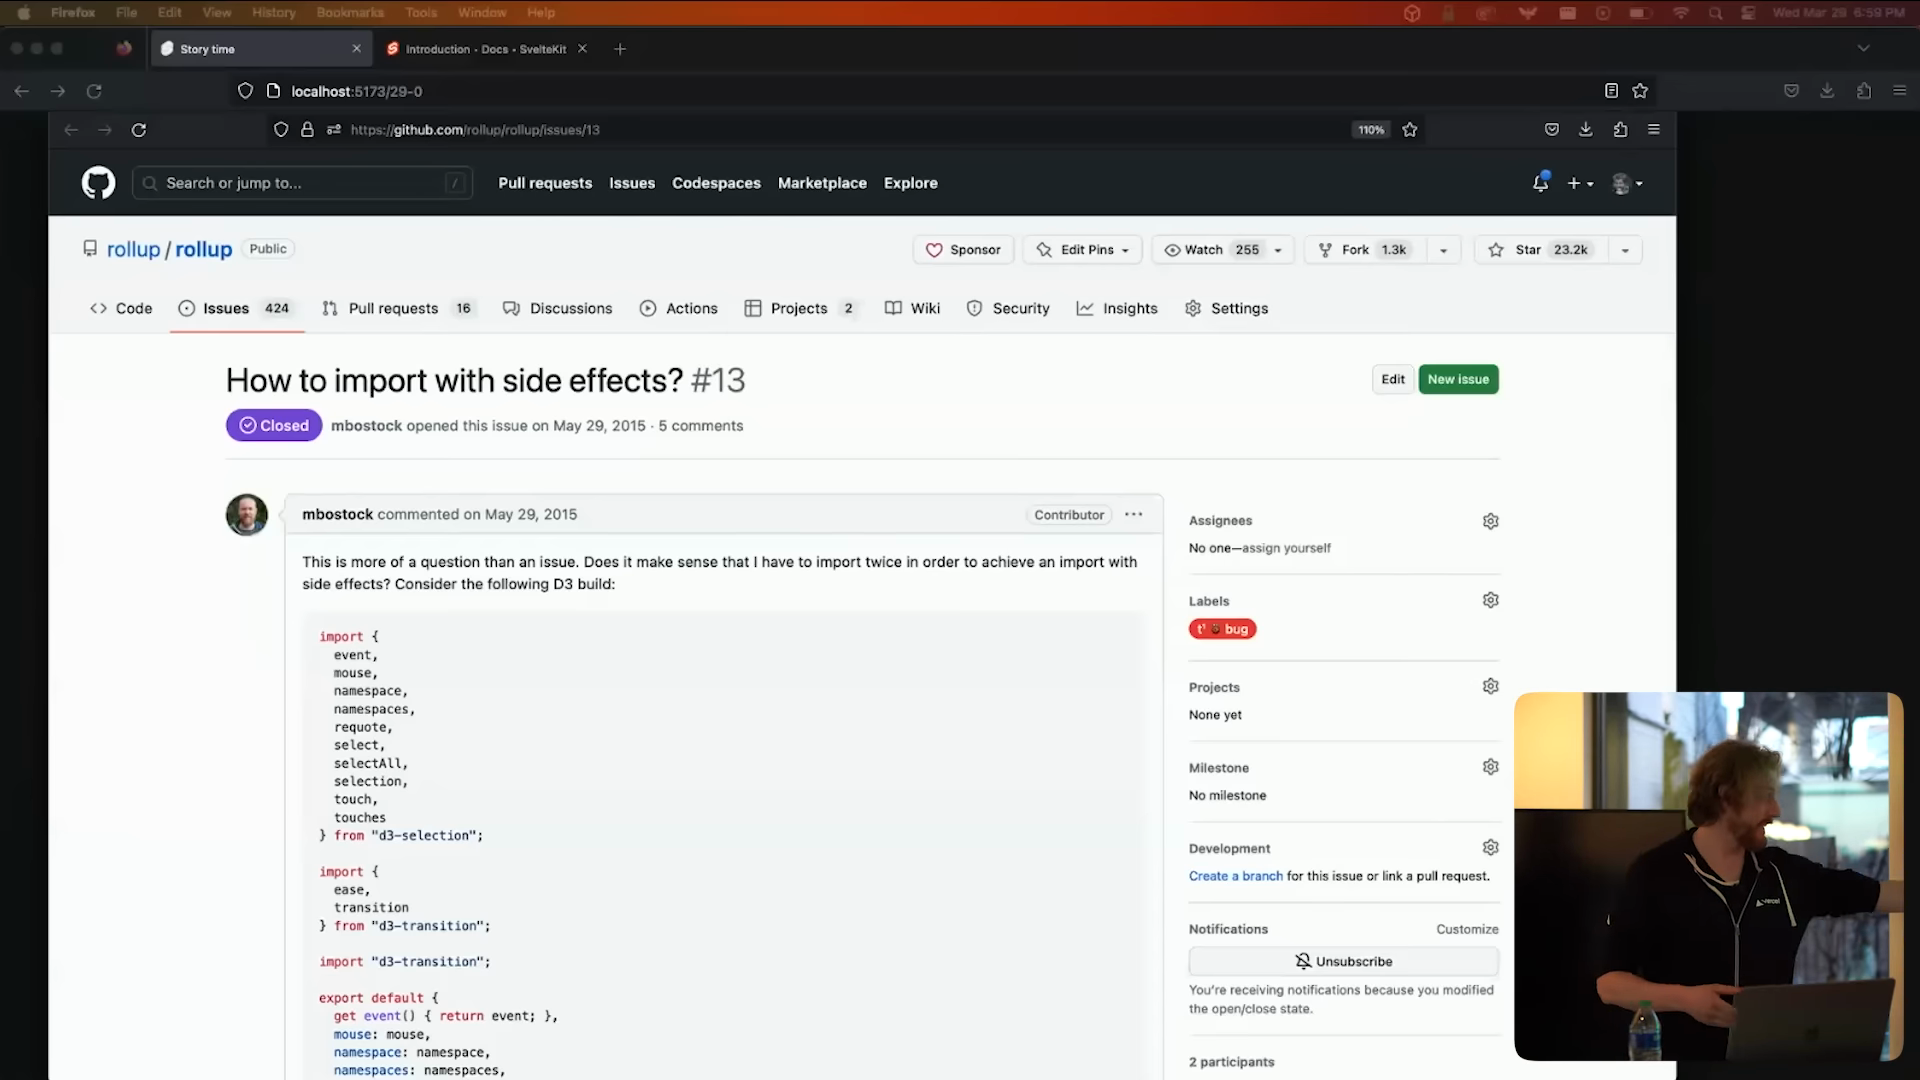Click the Labels gear icon
The height and width of the screenshot is (1080, 1920).
(x=1490, y=600)
